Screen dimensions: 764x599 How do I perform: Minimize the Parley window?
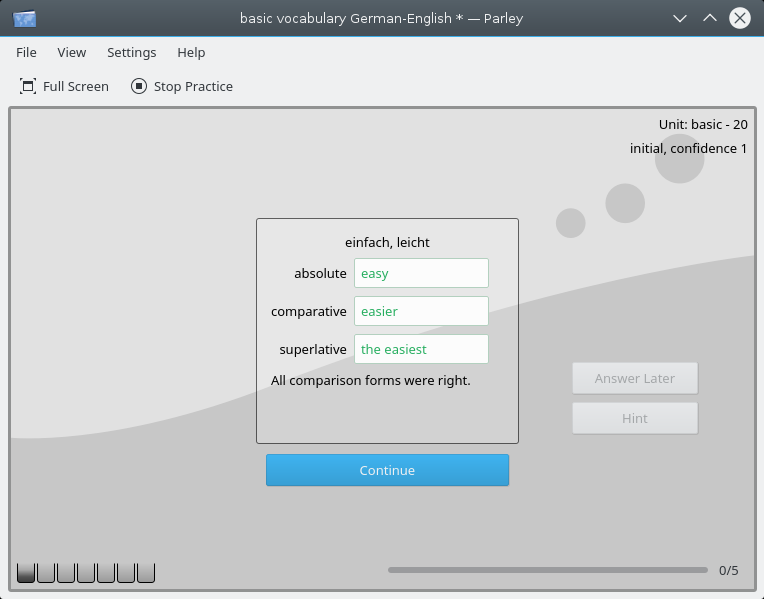[x=680, y=18]
